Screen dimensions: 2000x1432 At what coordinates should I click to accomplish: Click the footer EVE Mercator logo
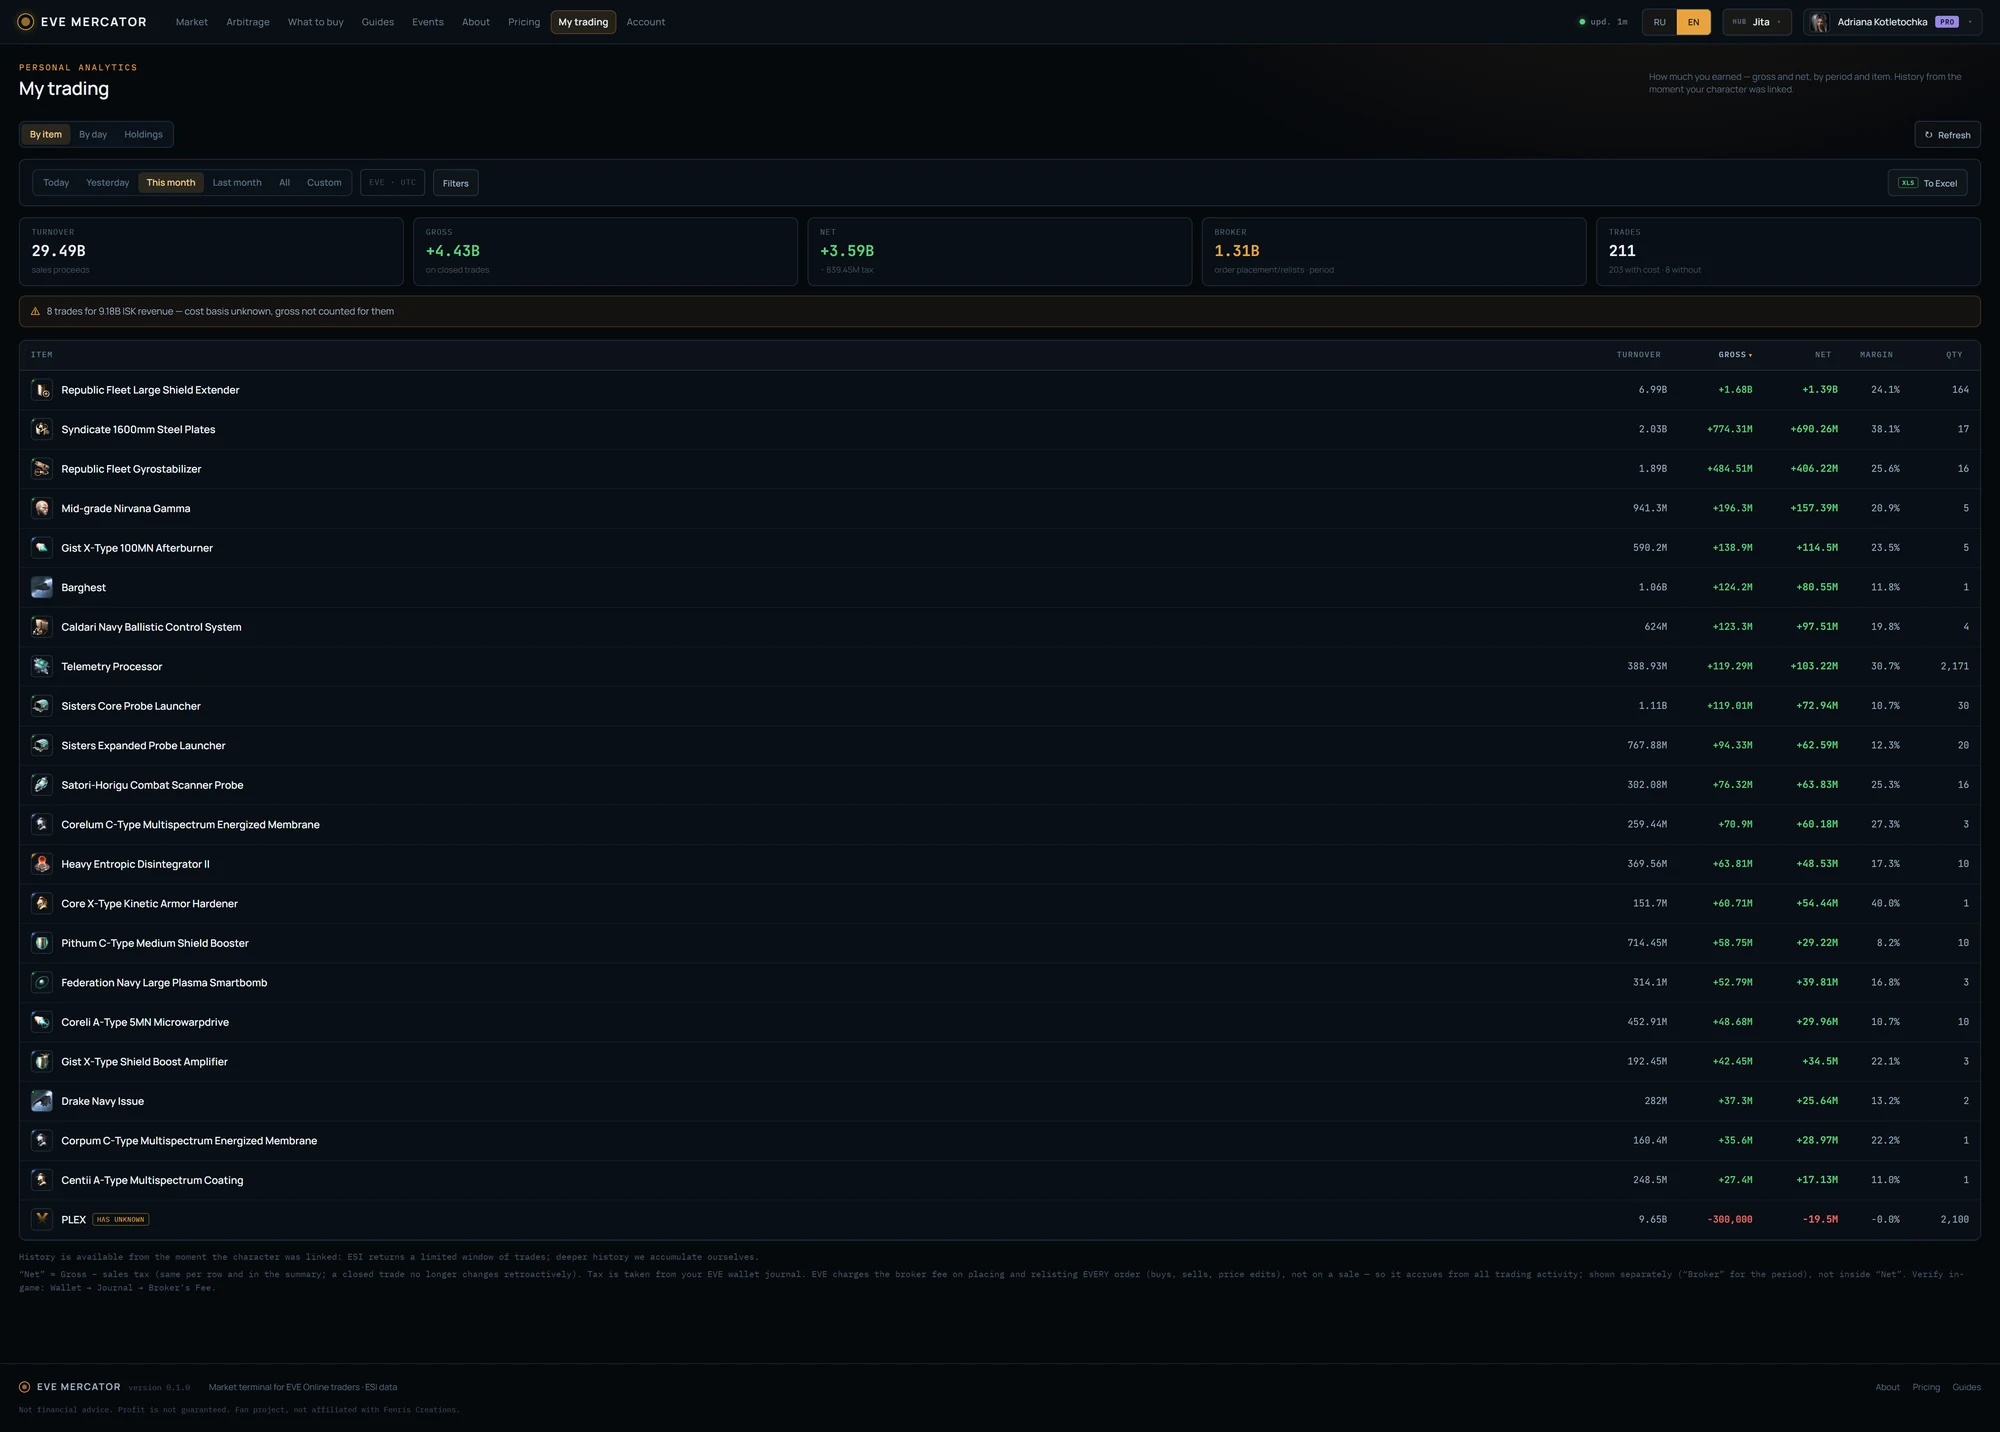[70, 1387]
